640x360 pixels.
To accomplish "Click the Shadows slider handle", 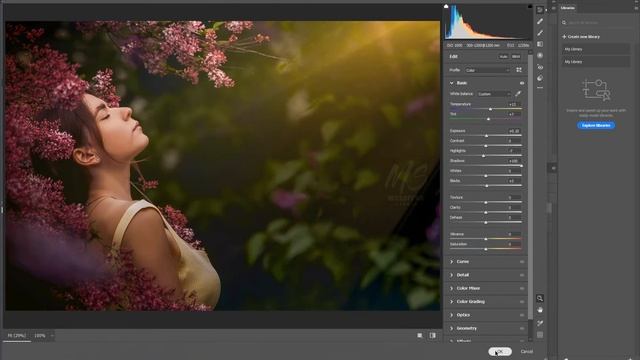I will 521,166.
